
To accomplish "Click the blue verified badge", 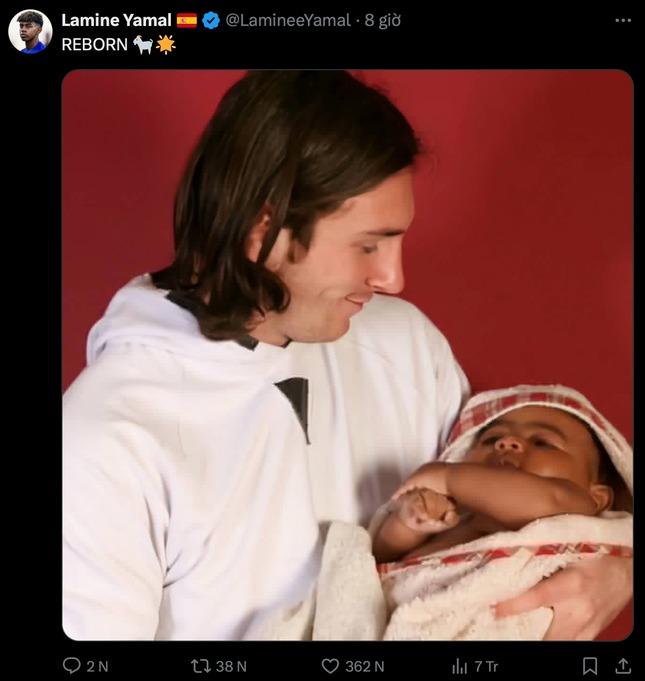I will [211, 20].
